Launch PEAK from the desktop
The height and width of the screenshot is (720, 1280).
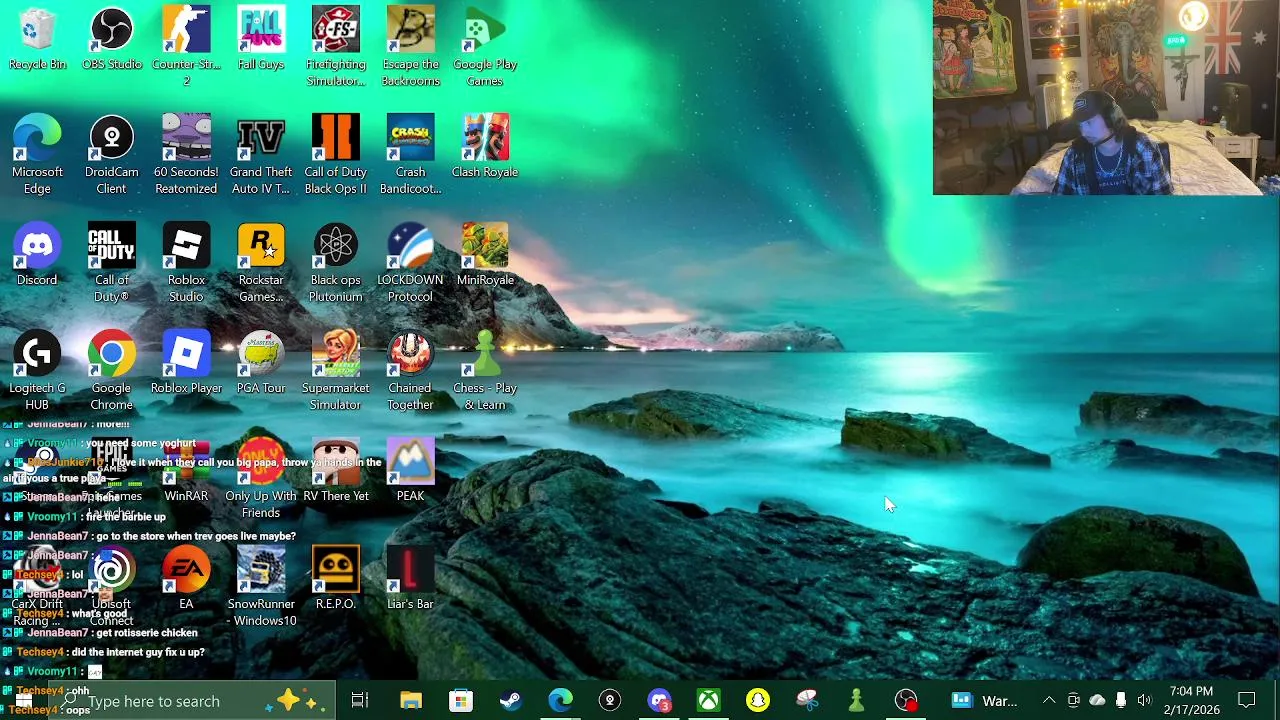pyautogui.click(x=410, y=472)
